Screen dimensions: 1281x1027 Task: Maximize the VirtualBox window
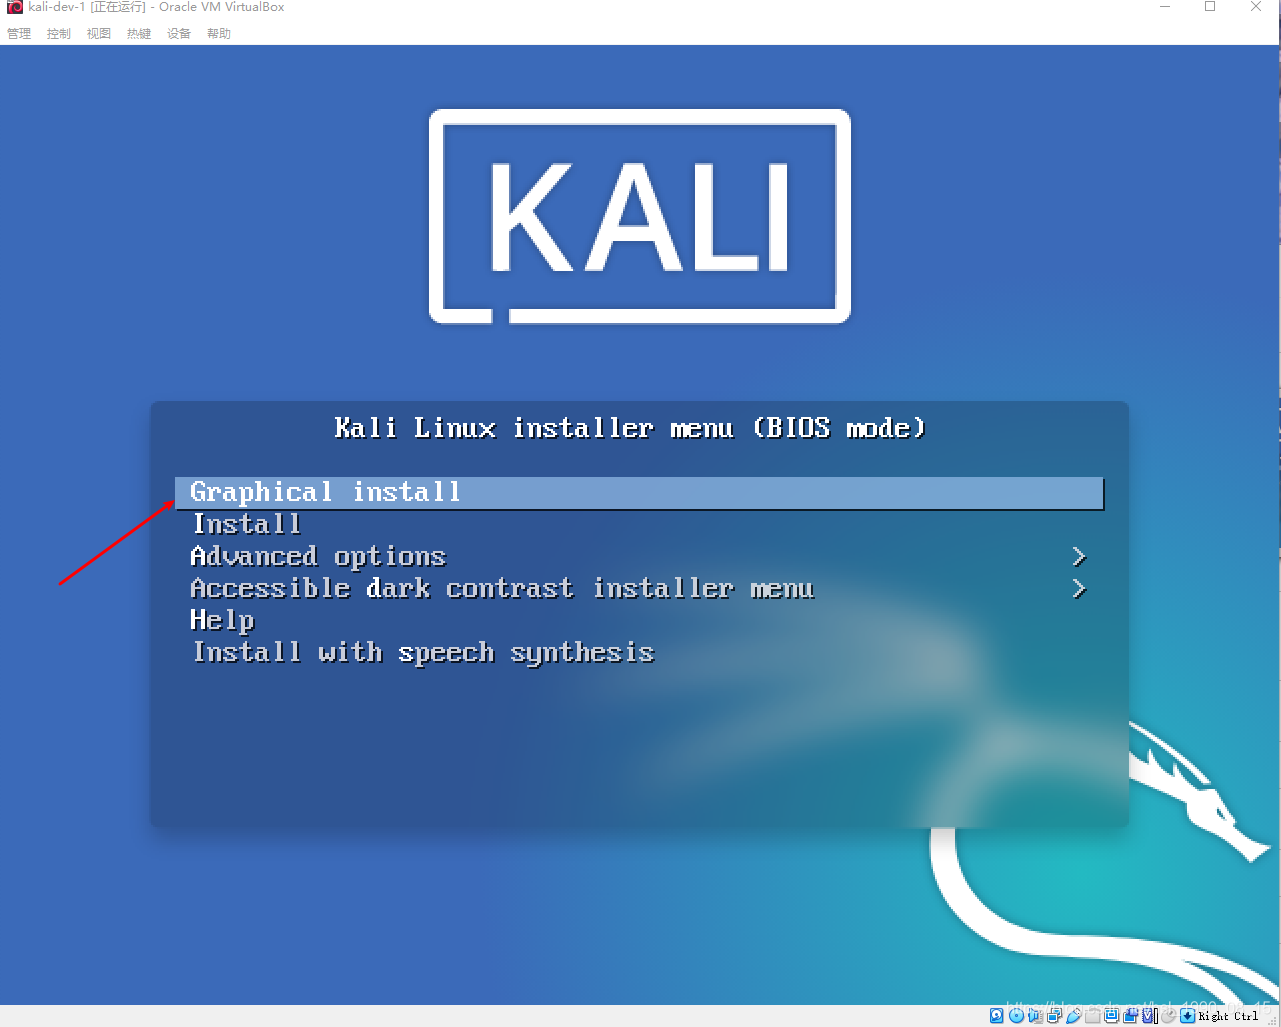[x=1210, y=7]
